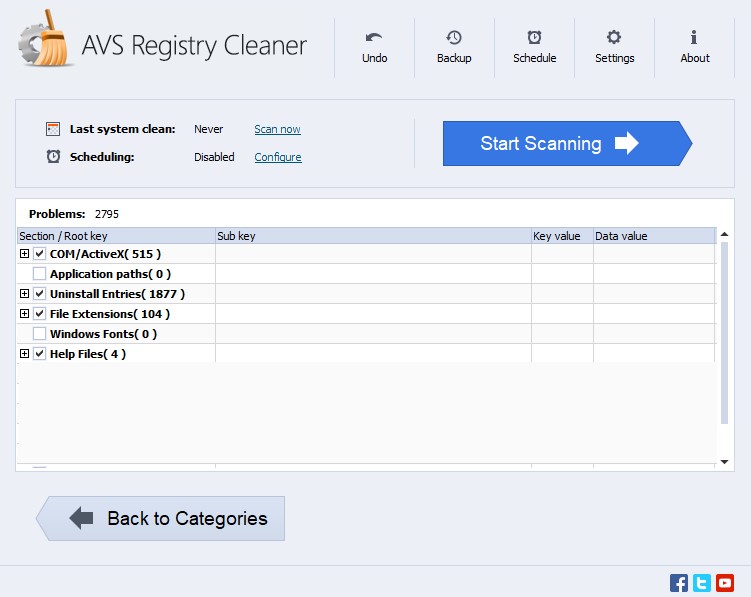The height and width of the screenshot is (597, 751).
Task: Open the Schedule alarm clock icon
Action: 534,37
